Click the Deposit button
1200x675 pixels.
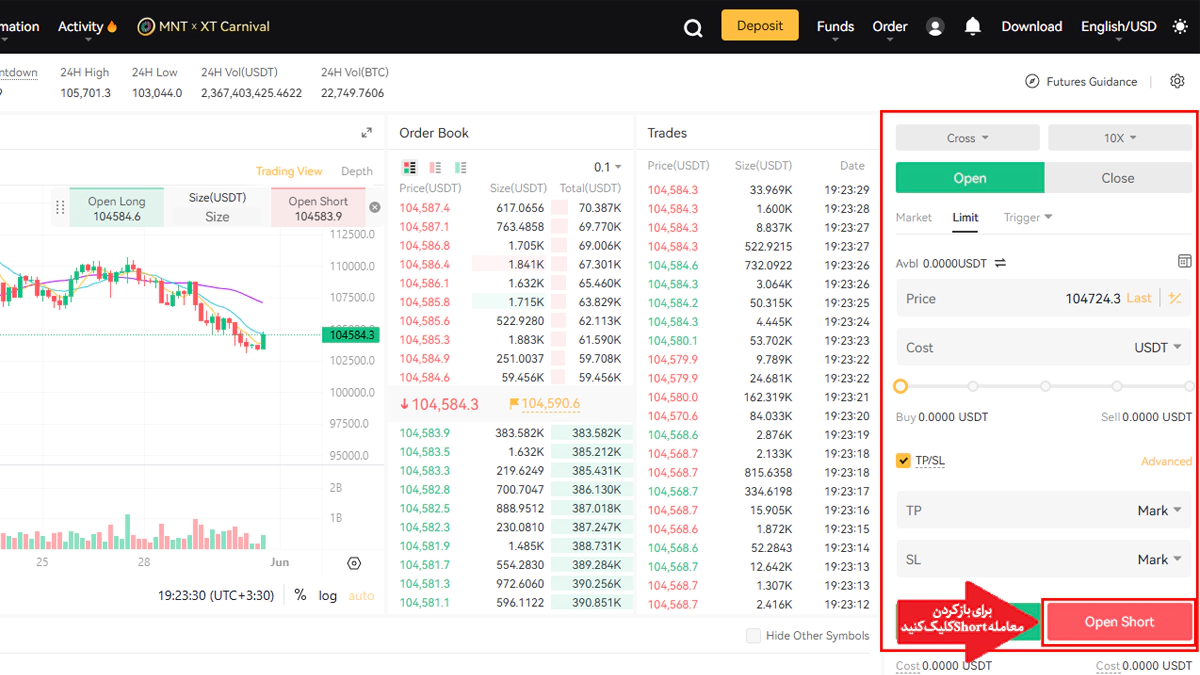tap(760, 26)
